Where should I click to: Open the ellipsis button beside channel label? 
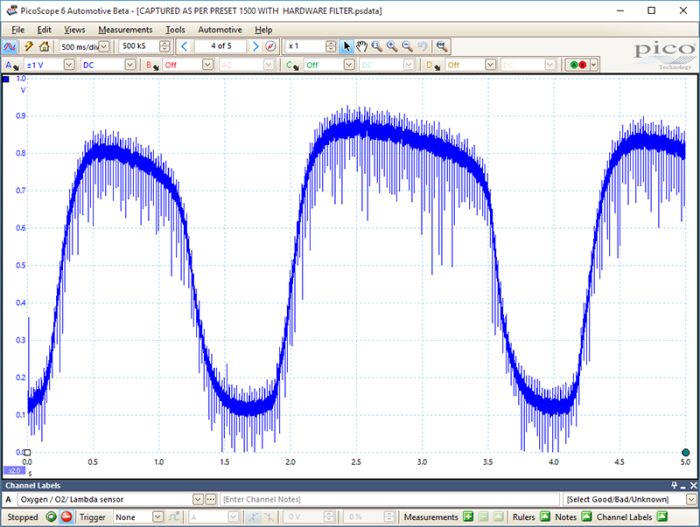(210, 499)
